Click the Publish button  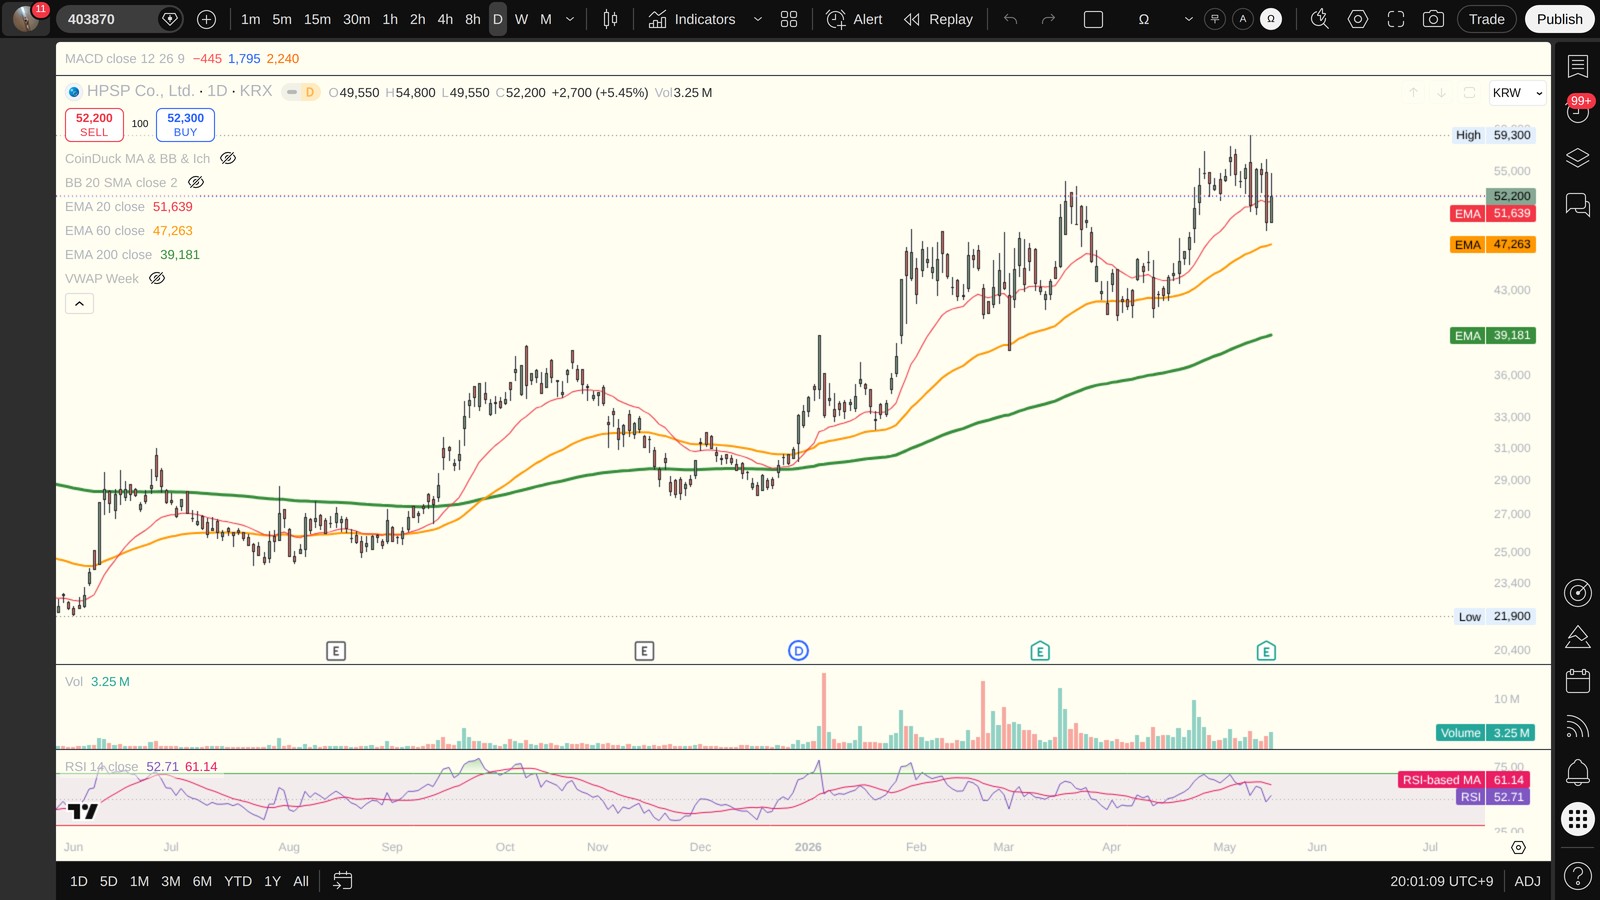click(x=1559, y=19)
